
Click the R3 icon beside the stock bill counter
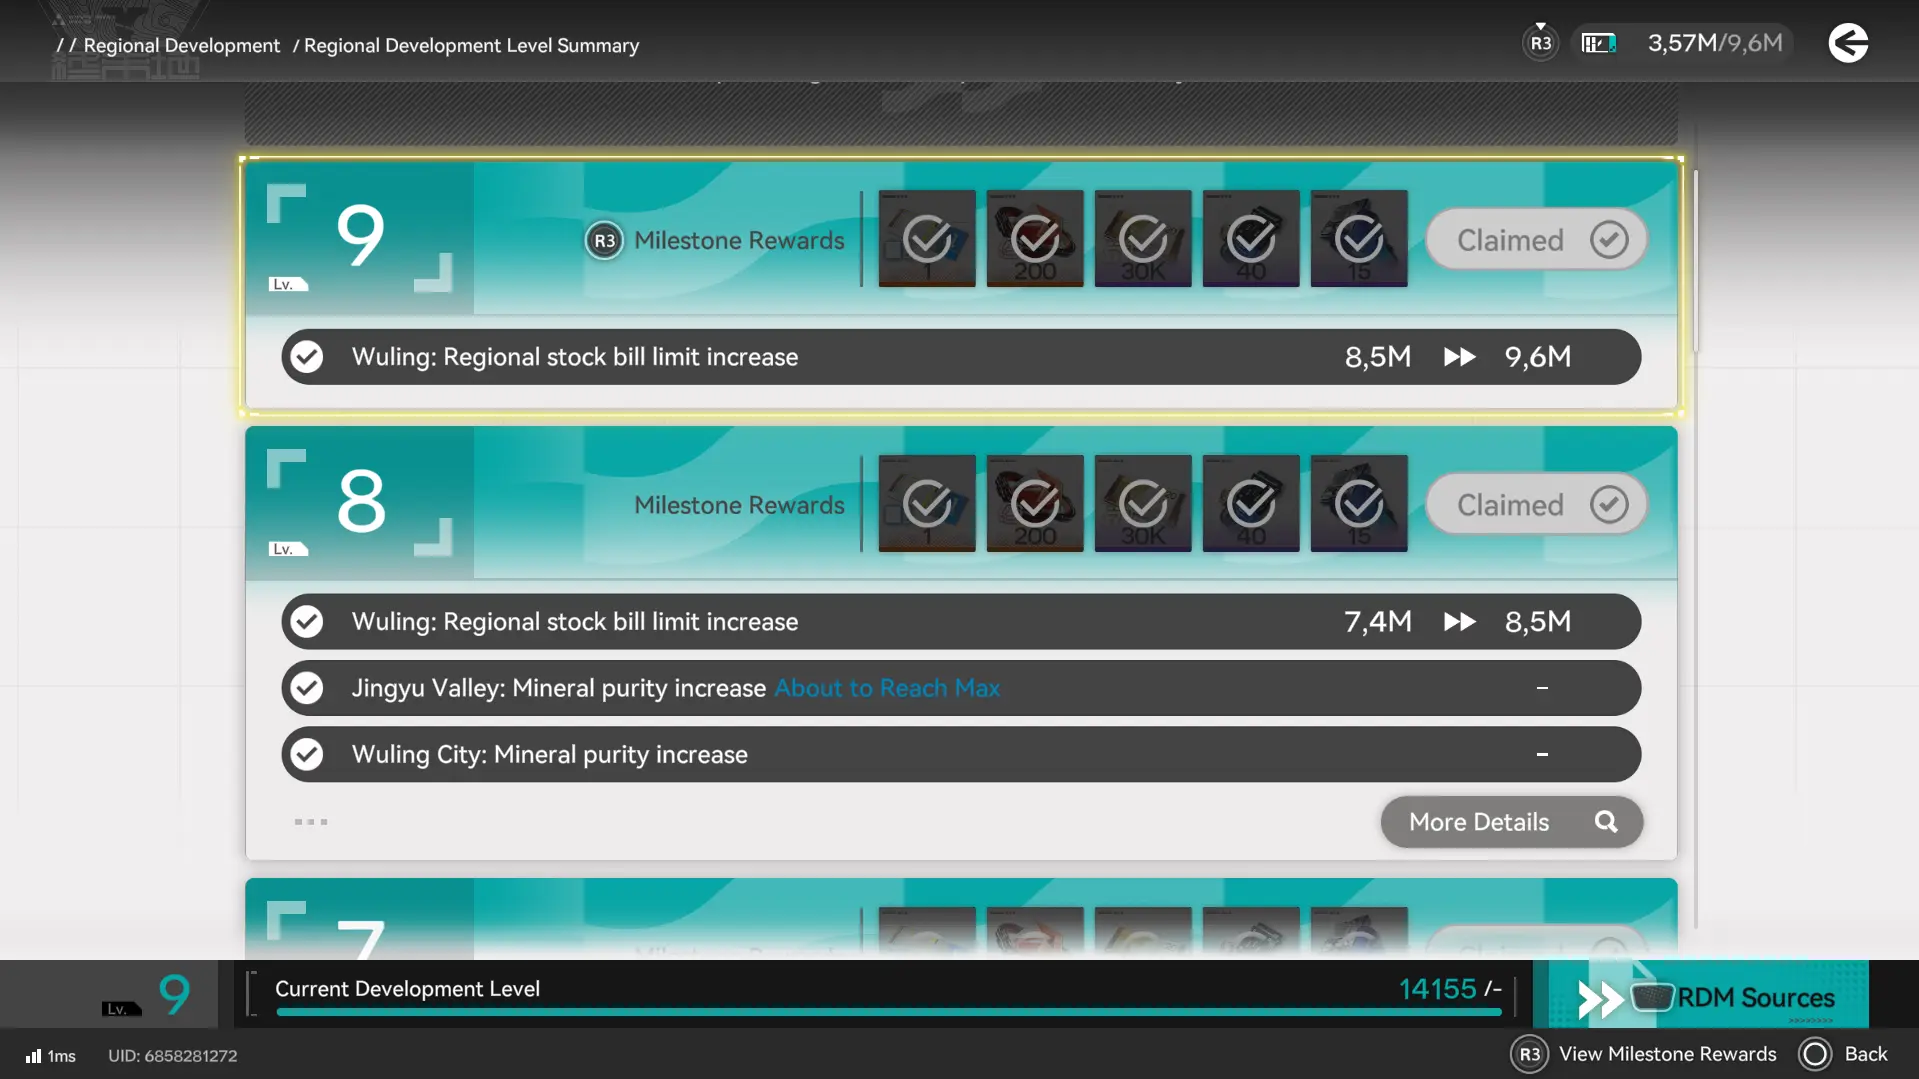tap(1540, 43)
